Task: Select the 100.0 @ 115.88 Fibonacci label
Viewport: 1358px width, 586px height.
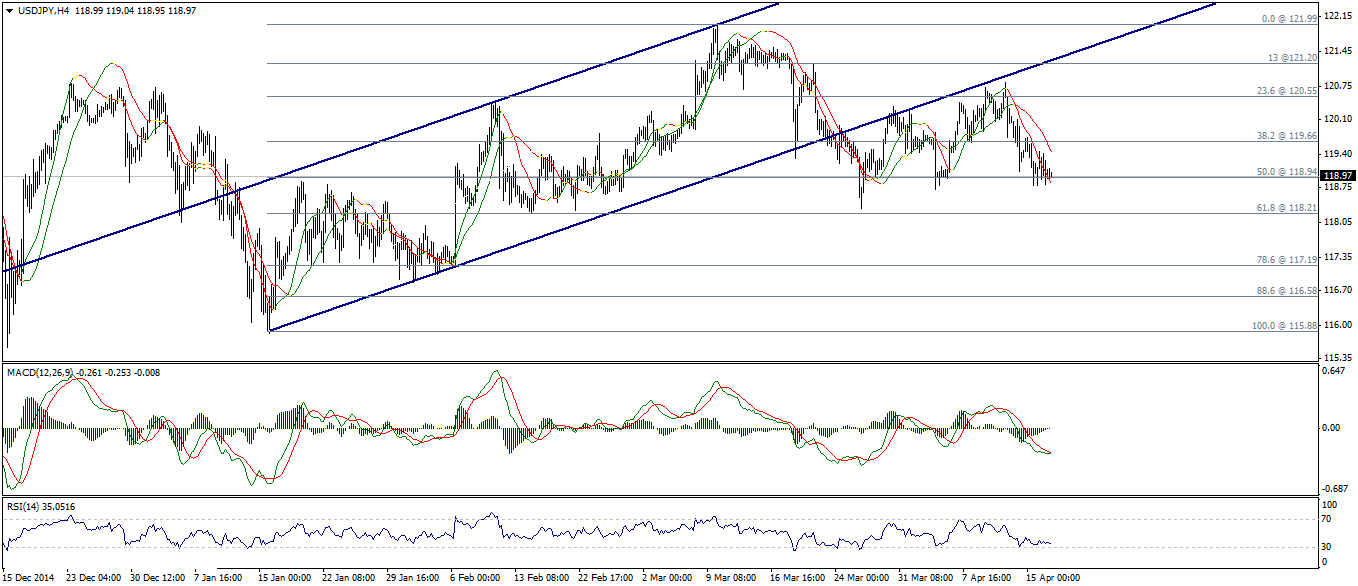Action: click(x=1282, y=325)
